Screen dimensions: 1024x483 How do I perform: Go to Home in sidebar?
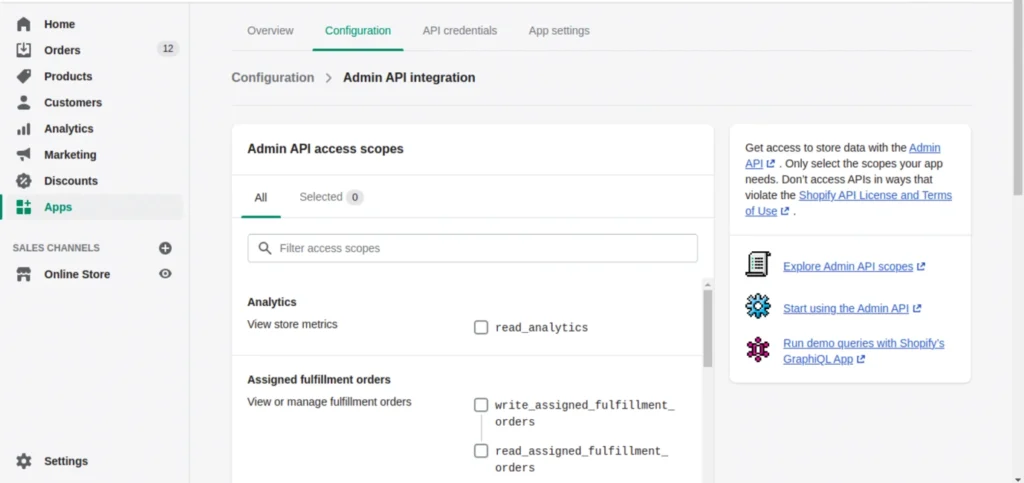click(x=59, y=24)
